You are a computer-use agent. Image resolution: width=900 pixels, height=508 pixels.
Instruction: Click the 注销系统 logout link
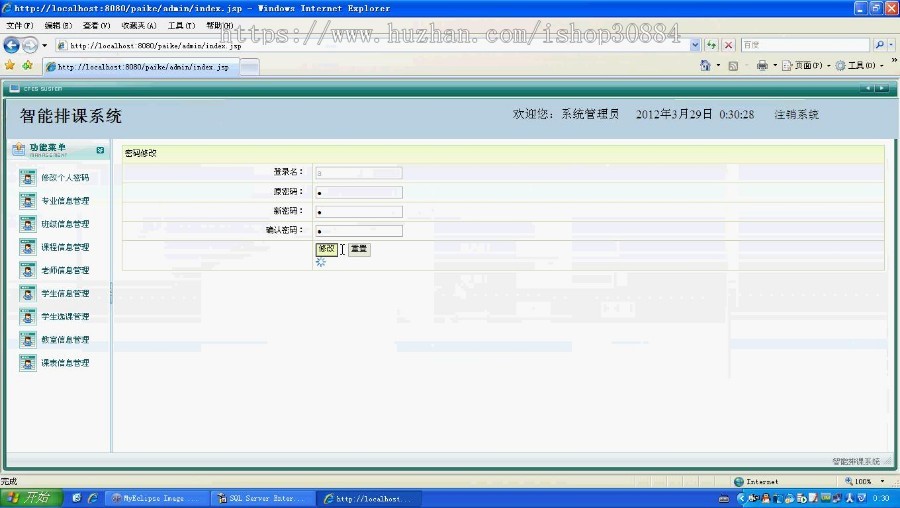(x=796, y=115)
